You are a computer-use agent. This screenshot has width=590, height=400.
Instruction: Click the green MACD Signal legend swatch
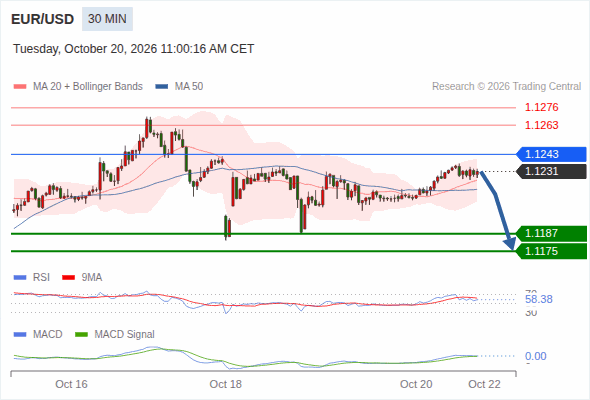(81, 335)
